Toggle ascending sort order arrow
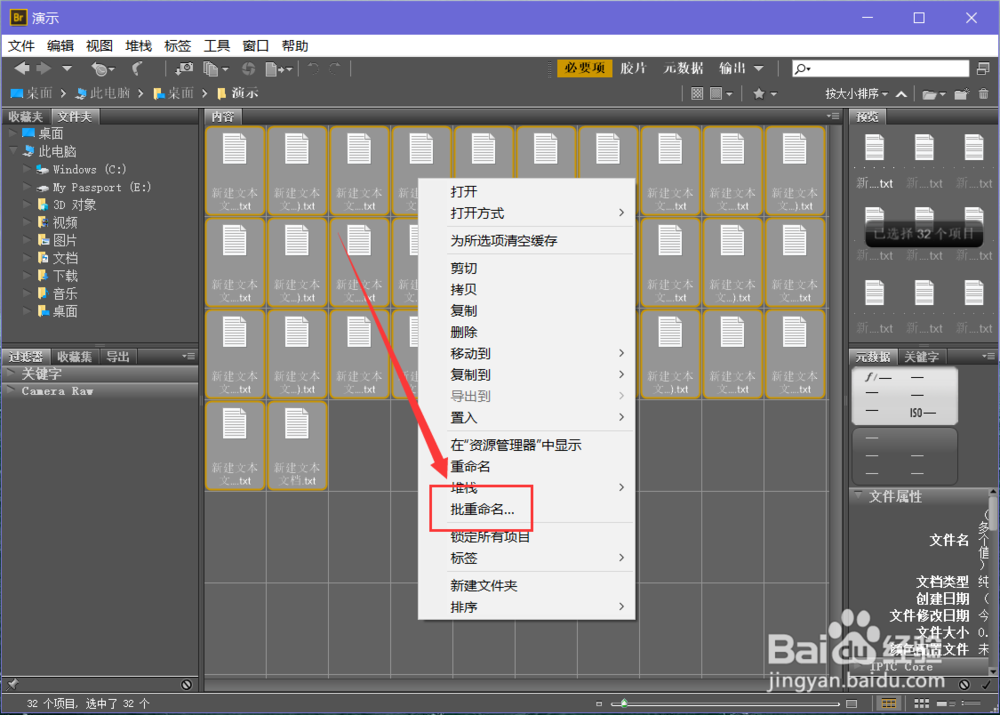Viewport: 1000px width, 715px height. pos(901,94)
